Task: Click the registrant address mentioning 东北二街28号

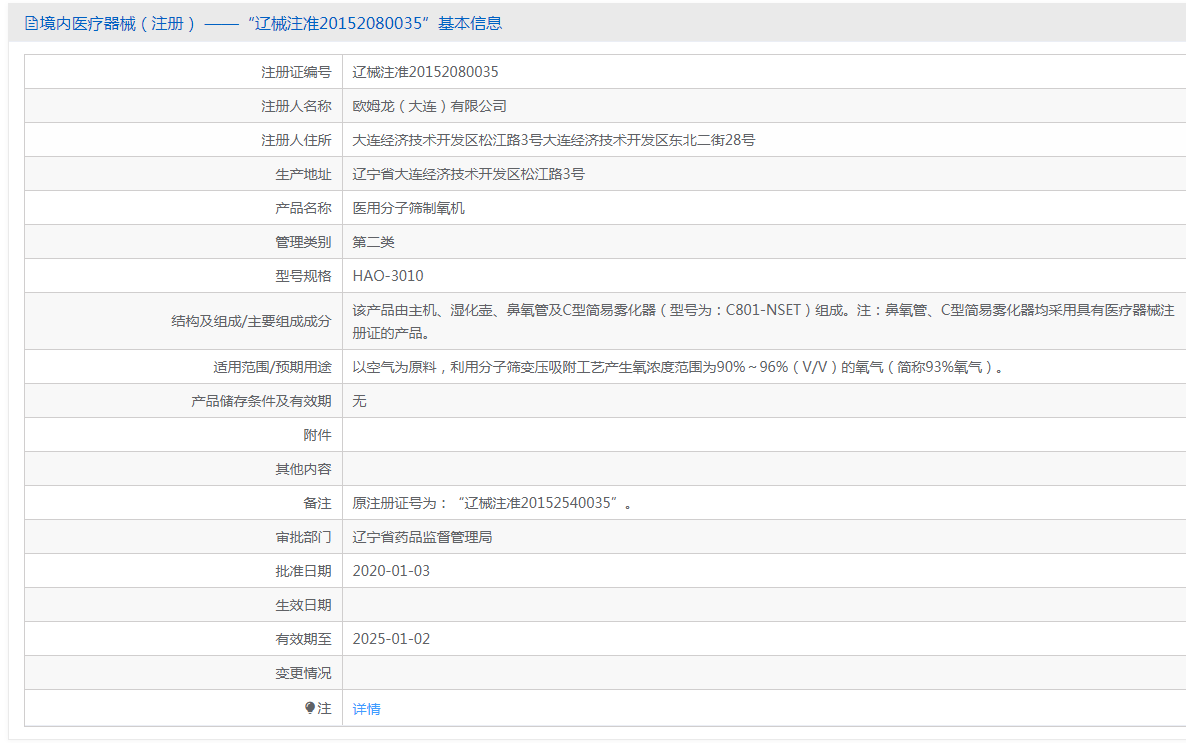Action: (x=554, y=140)
